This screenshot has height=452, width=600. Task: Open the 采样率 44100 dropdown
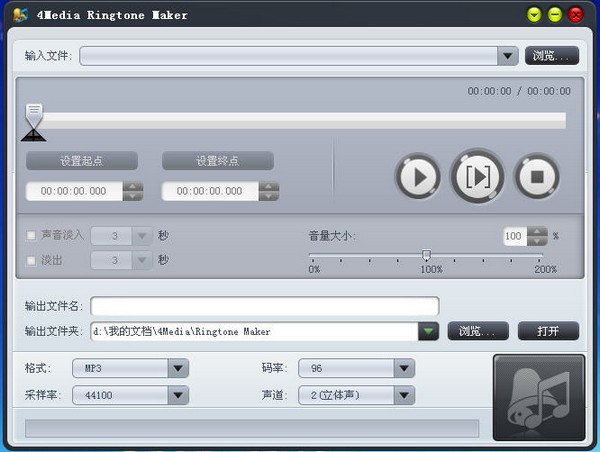[178, 395]
